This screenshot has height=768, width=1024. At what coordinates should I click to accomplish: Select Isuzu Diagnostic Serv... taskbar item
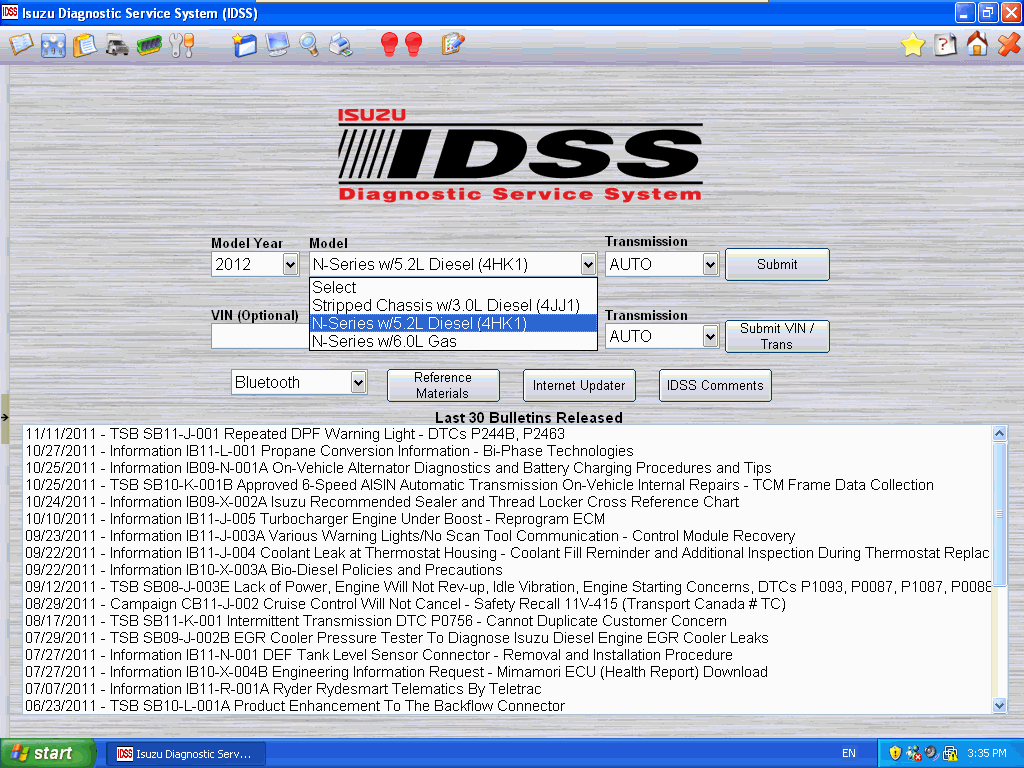(x=185, y=754)
